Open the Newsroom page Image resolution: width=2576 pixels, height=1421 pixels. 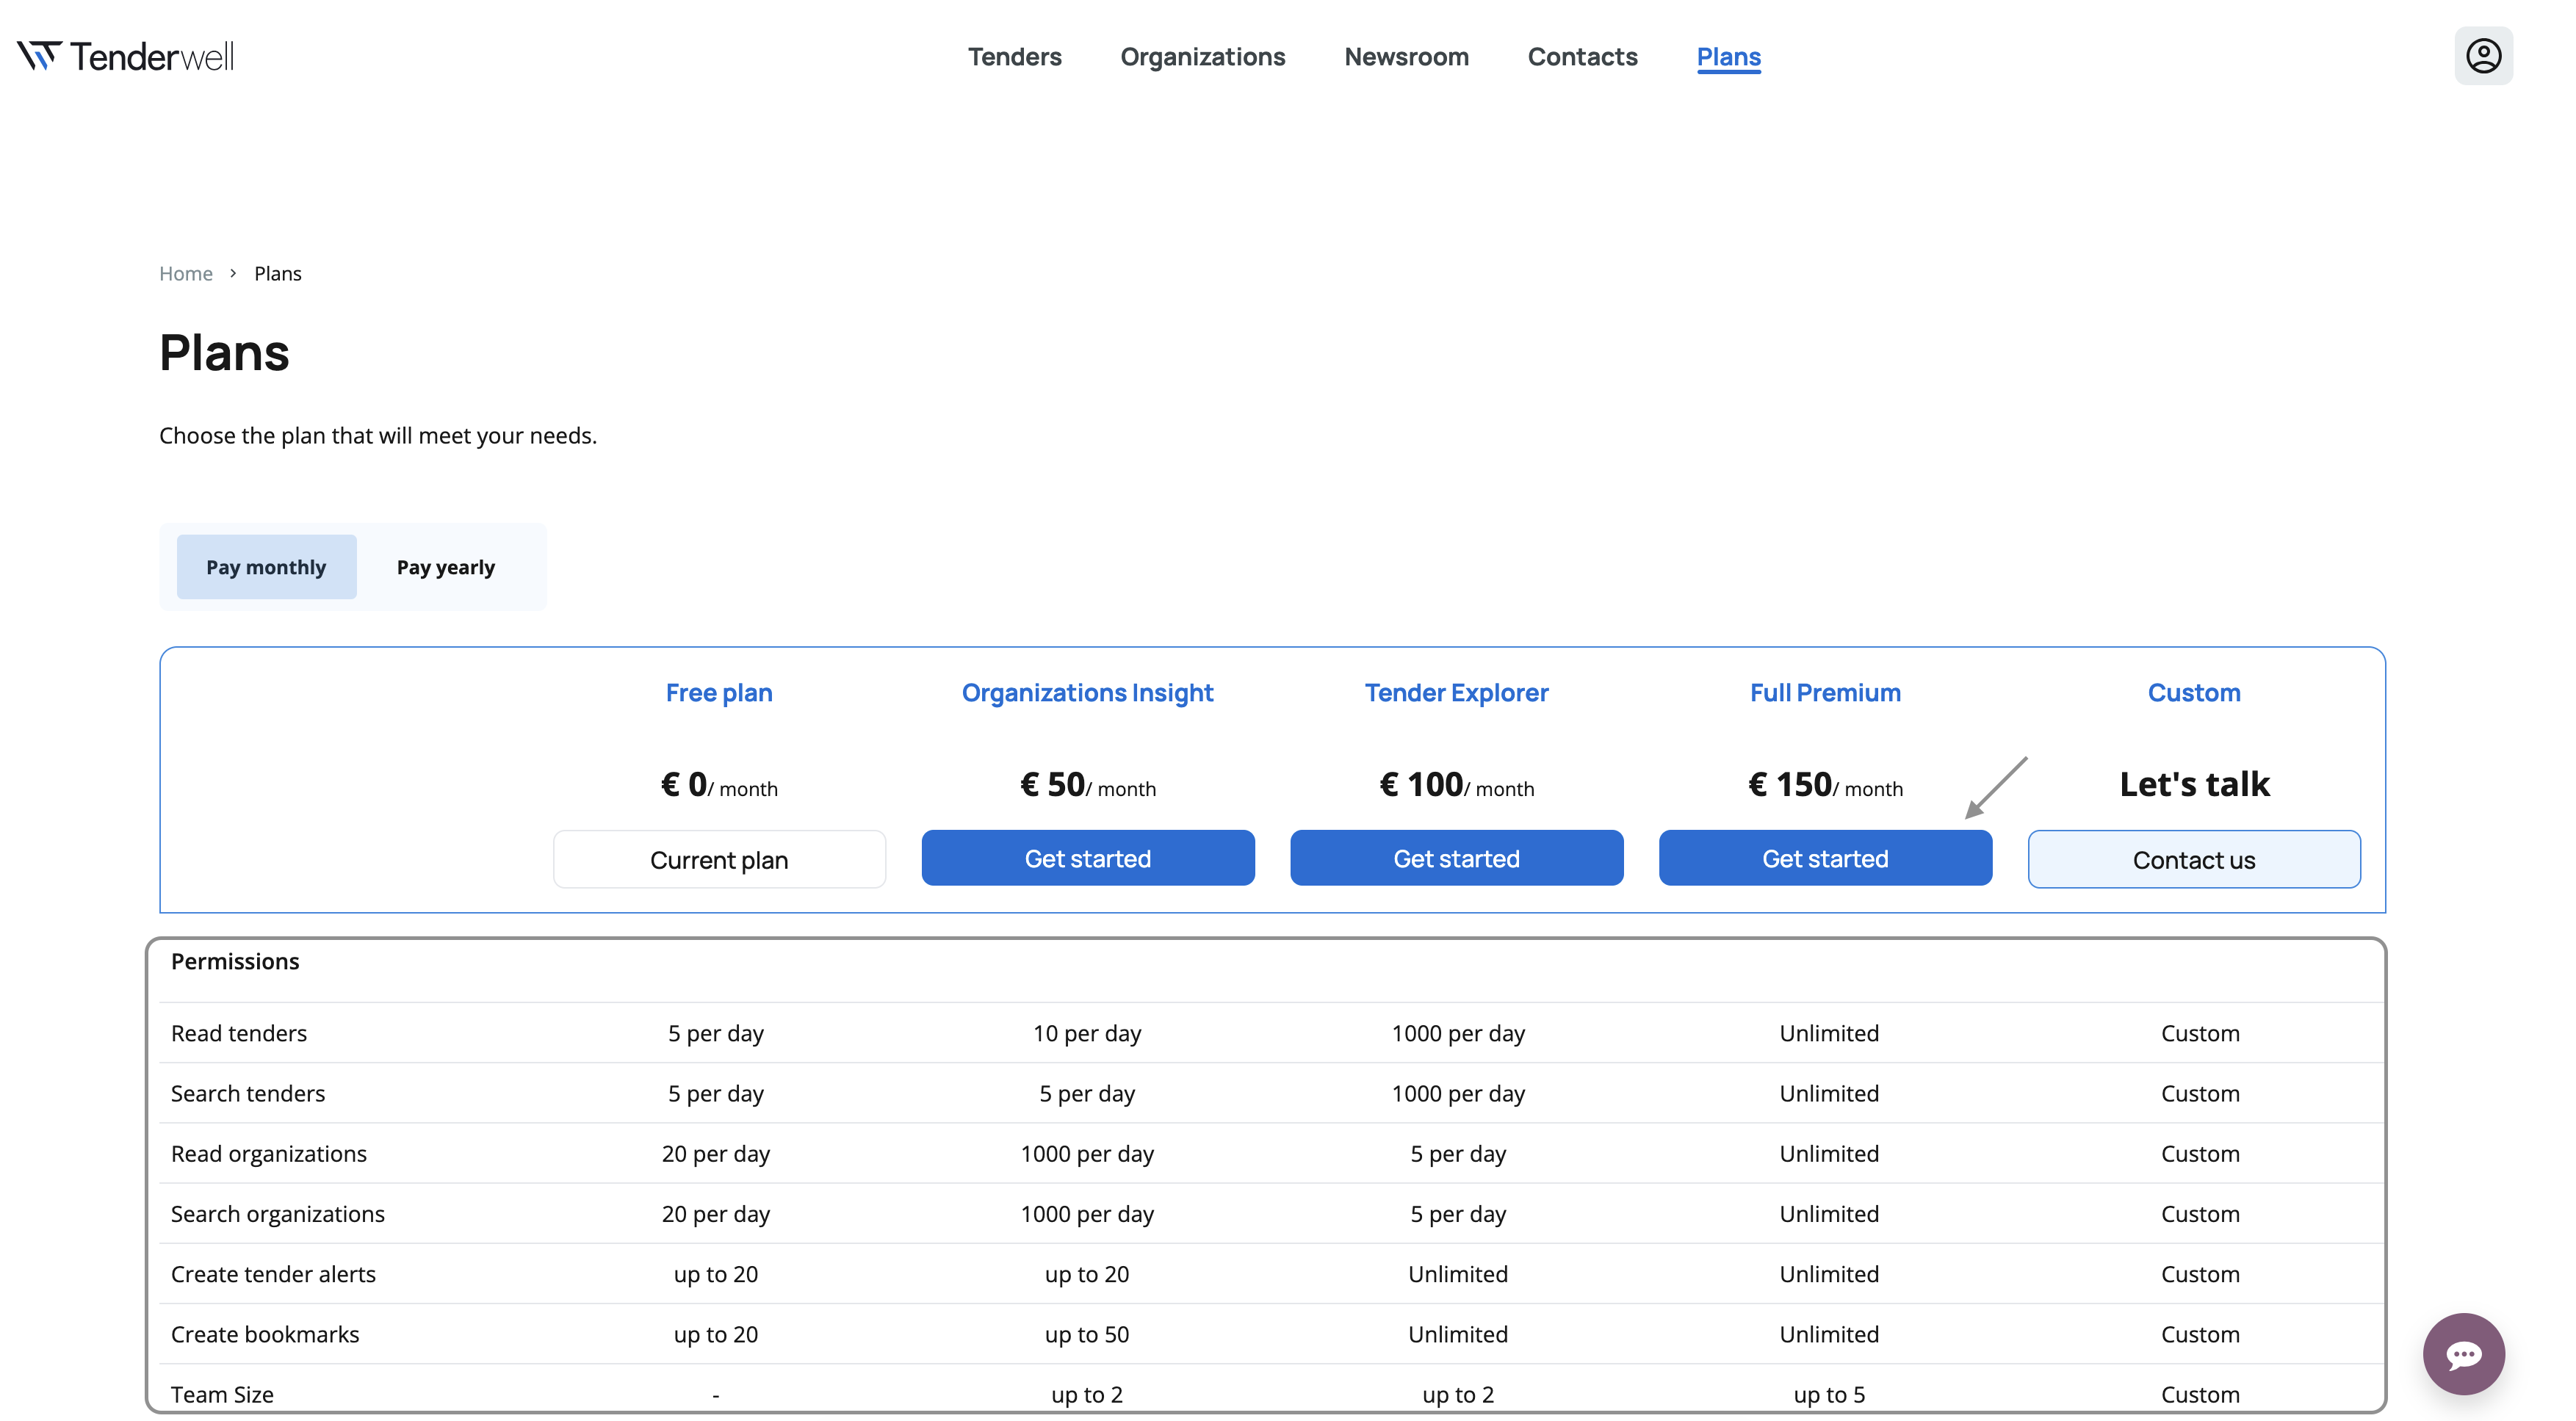1405,57
